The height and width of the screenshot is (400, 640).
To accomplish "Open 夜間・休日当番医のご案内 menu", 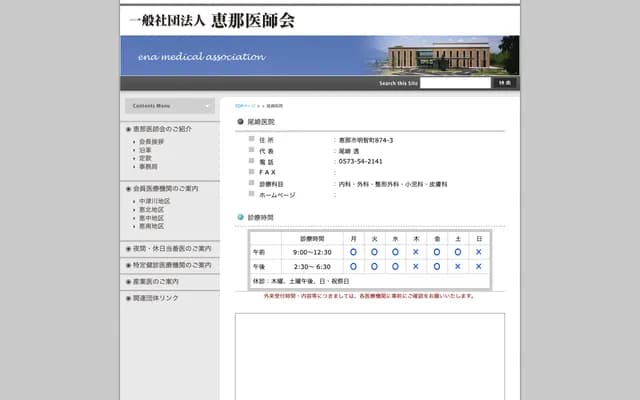I will [171, 248].
